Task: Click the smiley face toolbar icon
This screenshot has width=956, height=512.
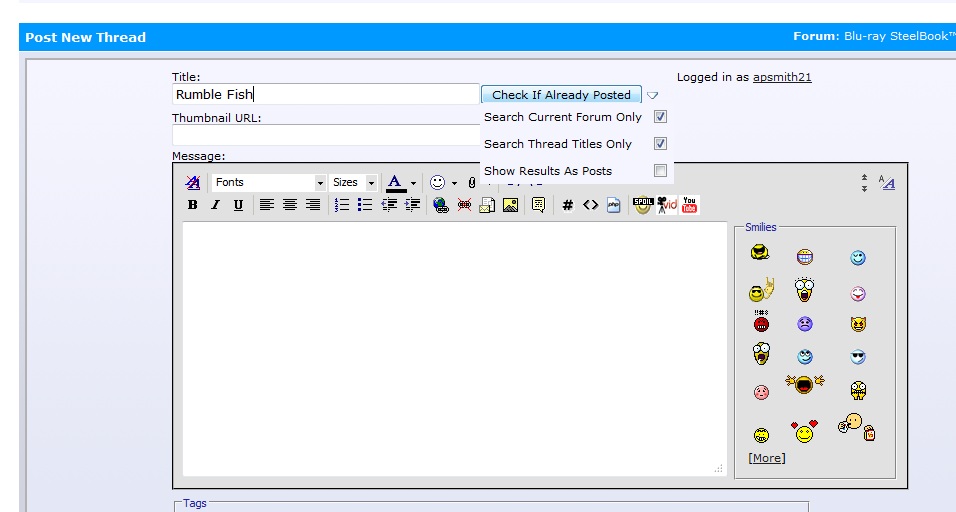Action: (437, 182)
